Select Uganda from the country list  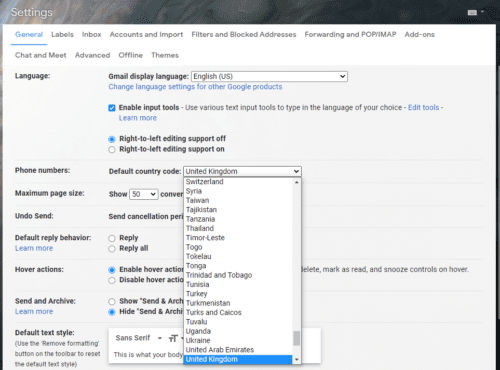[x=238, y=331]
